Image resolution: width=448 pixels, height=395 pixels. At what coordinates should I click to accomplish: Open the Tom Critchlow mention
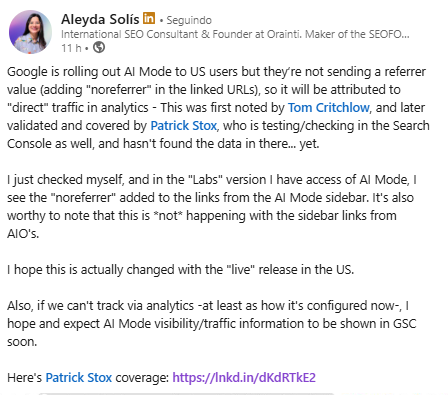coord(328,108)
